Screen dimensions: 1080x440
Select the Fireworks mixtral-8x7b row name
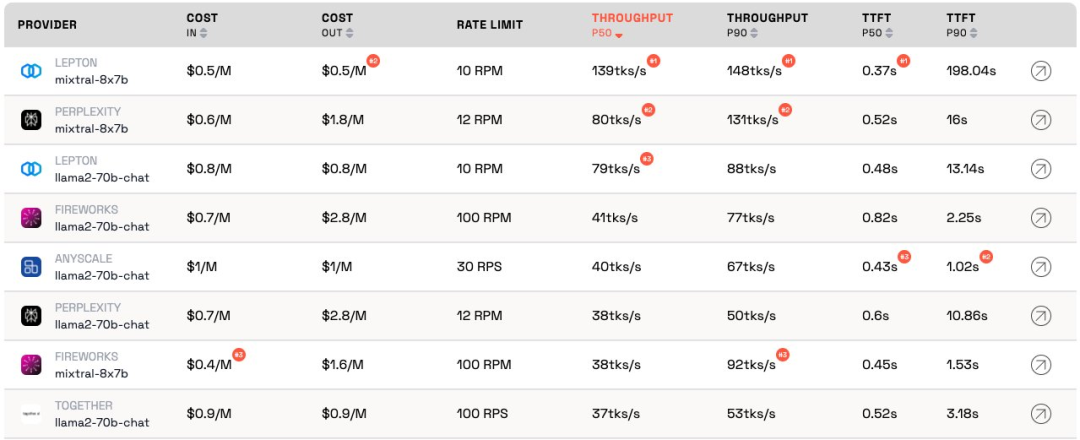(x=91, y=373)
